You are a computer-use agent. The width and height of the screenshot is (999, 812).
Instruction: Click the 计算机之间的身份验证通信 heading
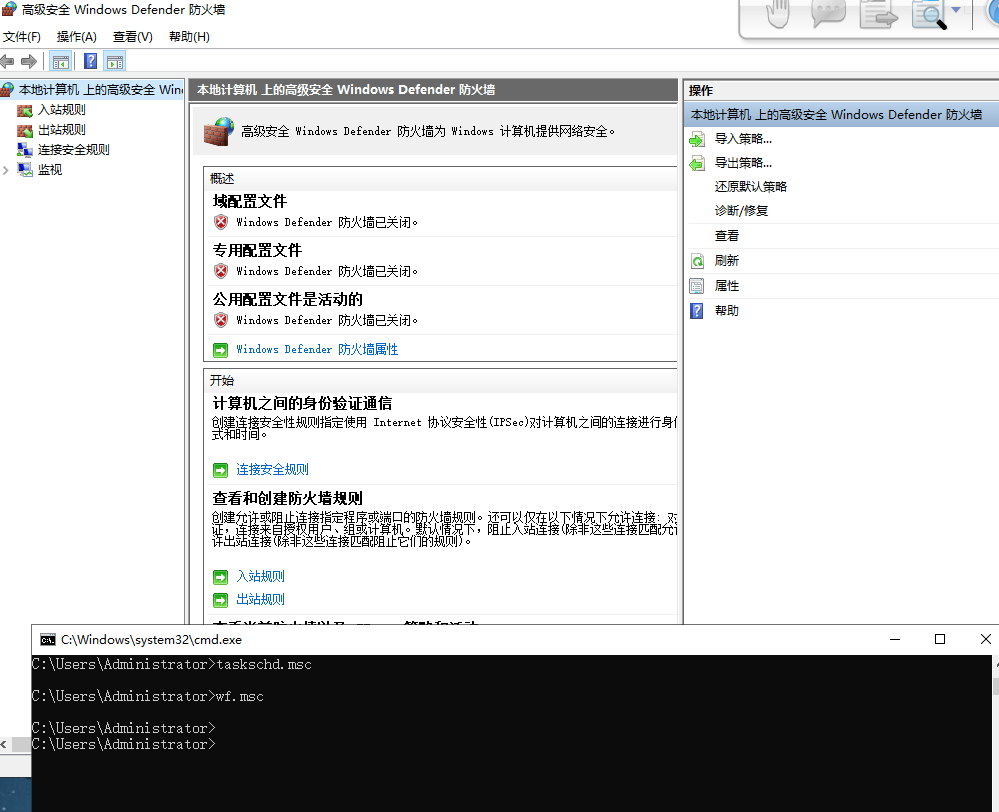tap(302, 403)
